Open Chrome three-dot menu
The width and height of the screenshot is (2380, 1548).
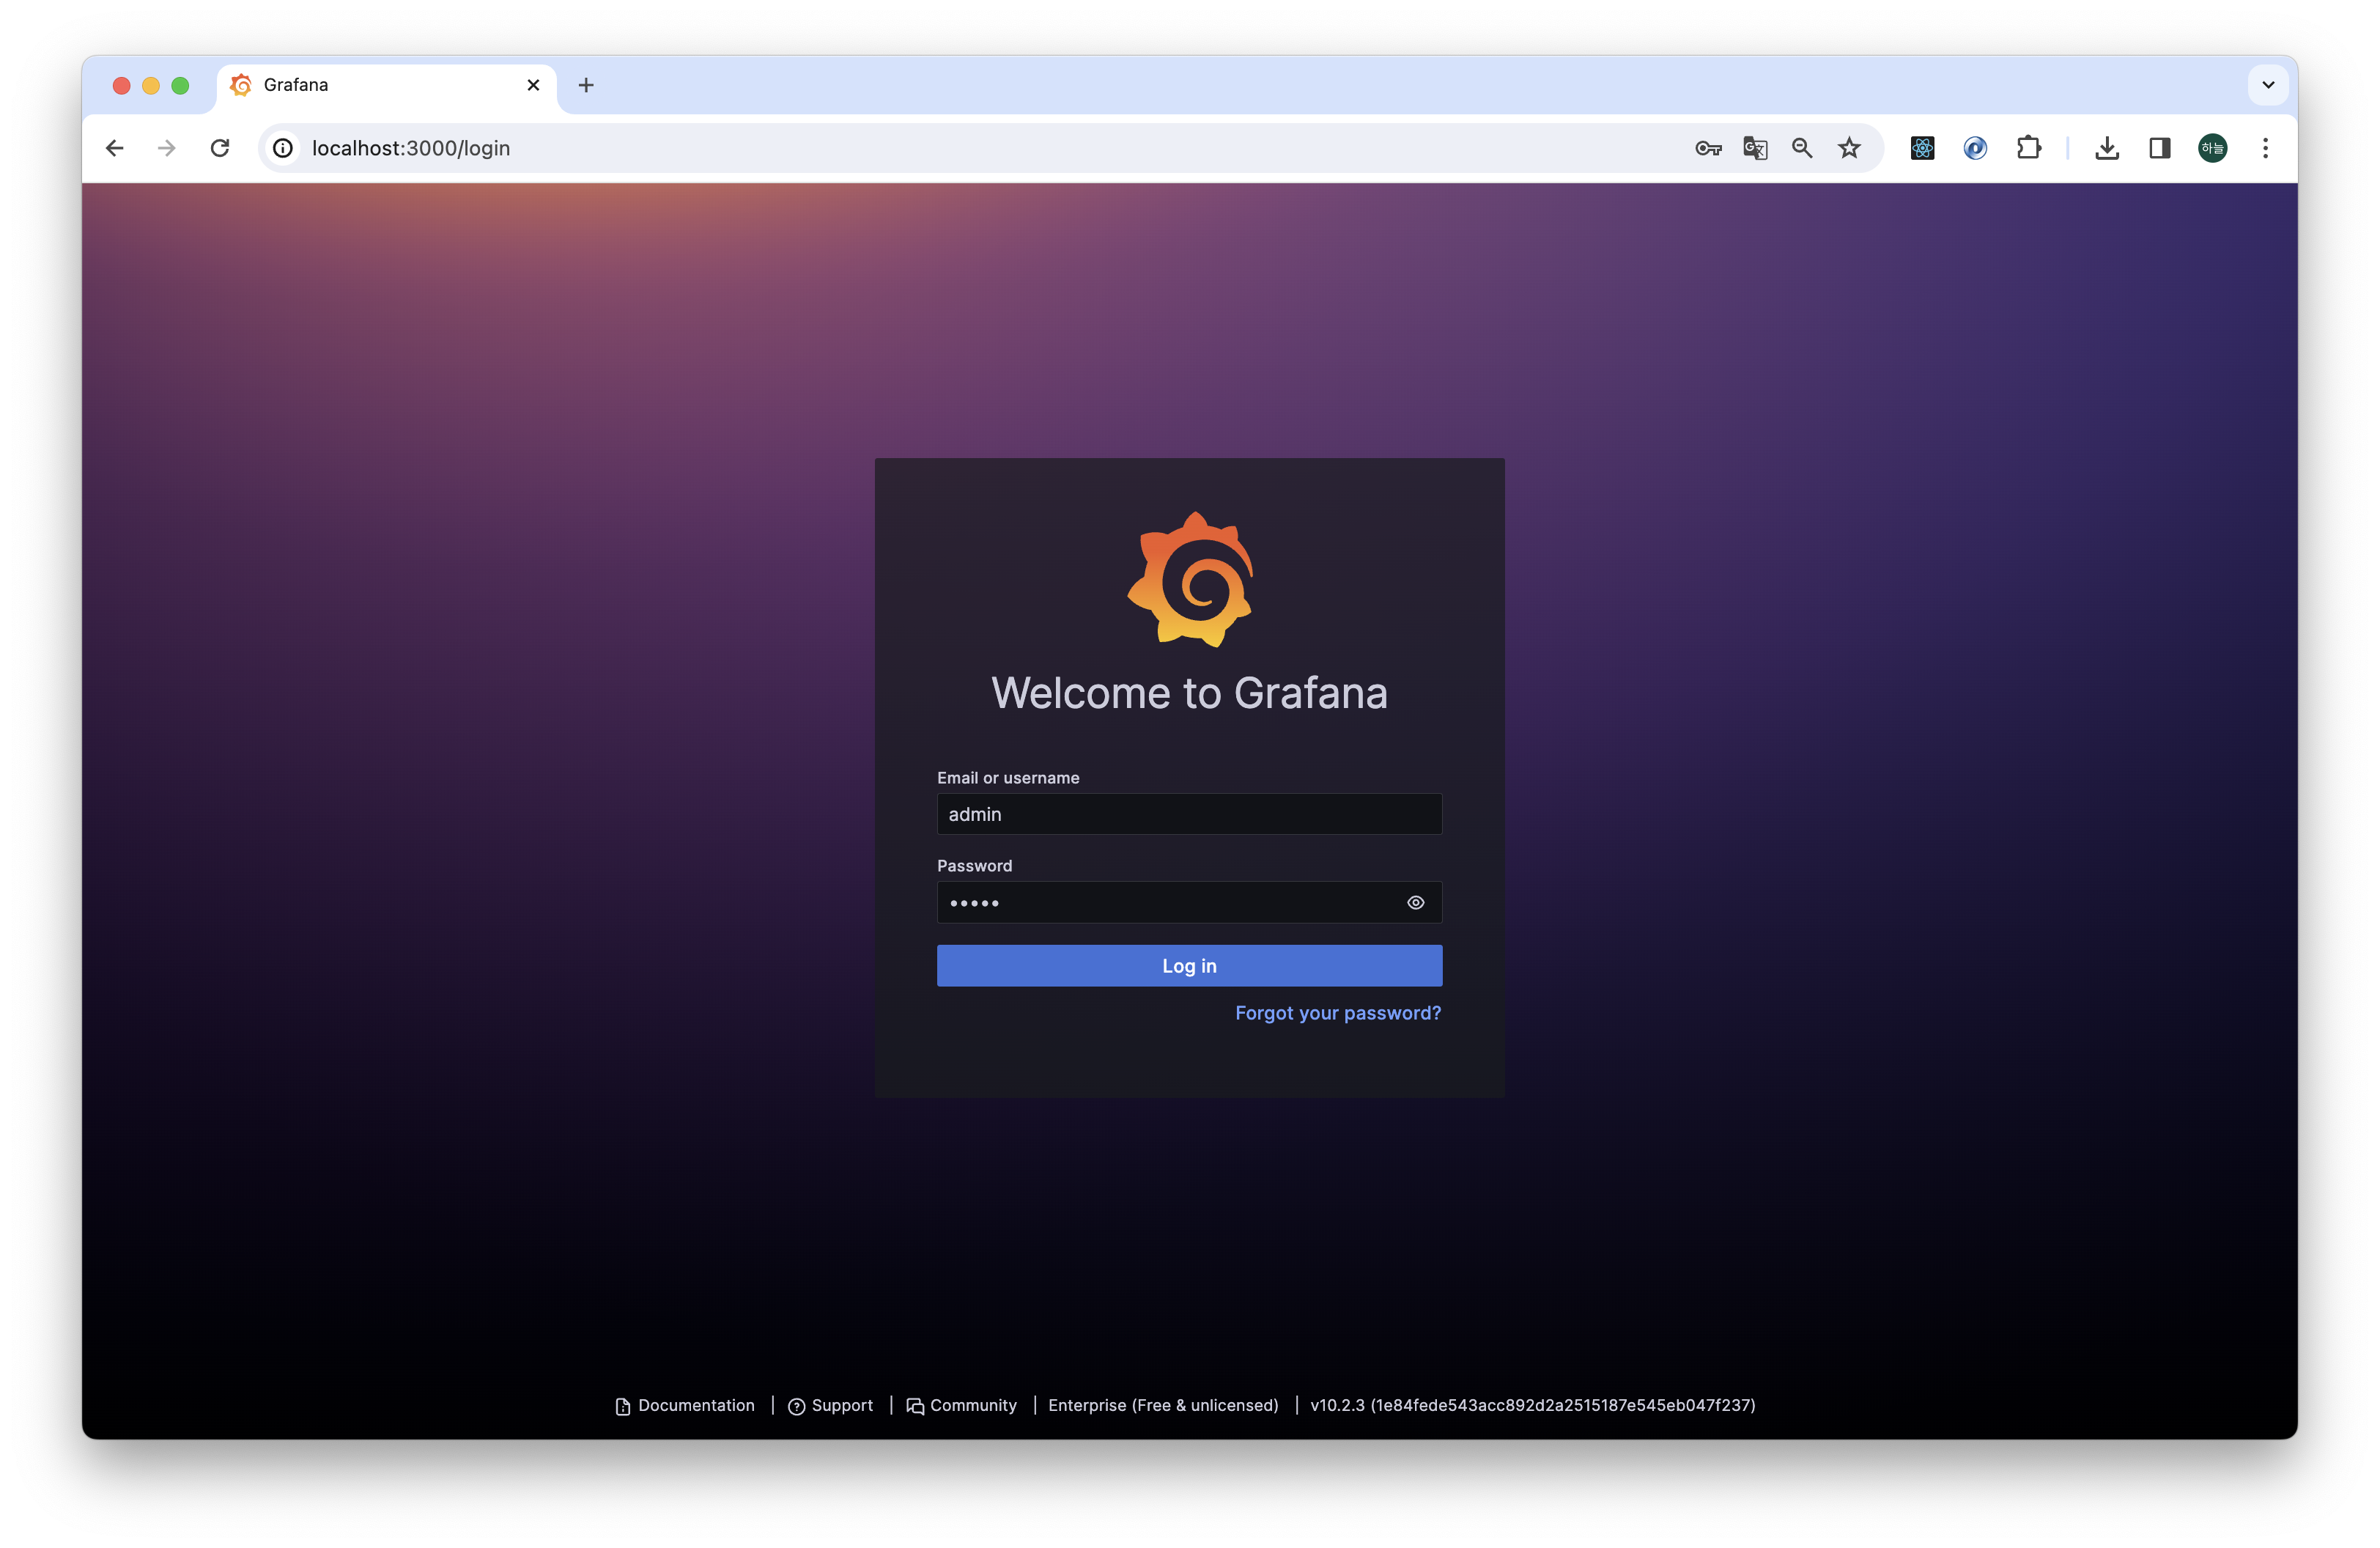coord(2265,148)
